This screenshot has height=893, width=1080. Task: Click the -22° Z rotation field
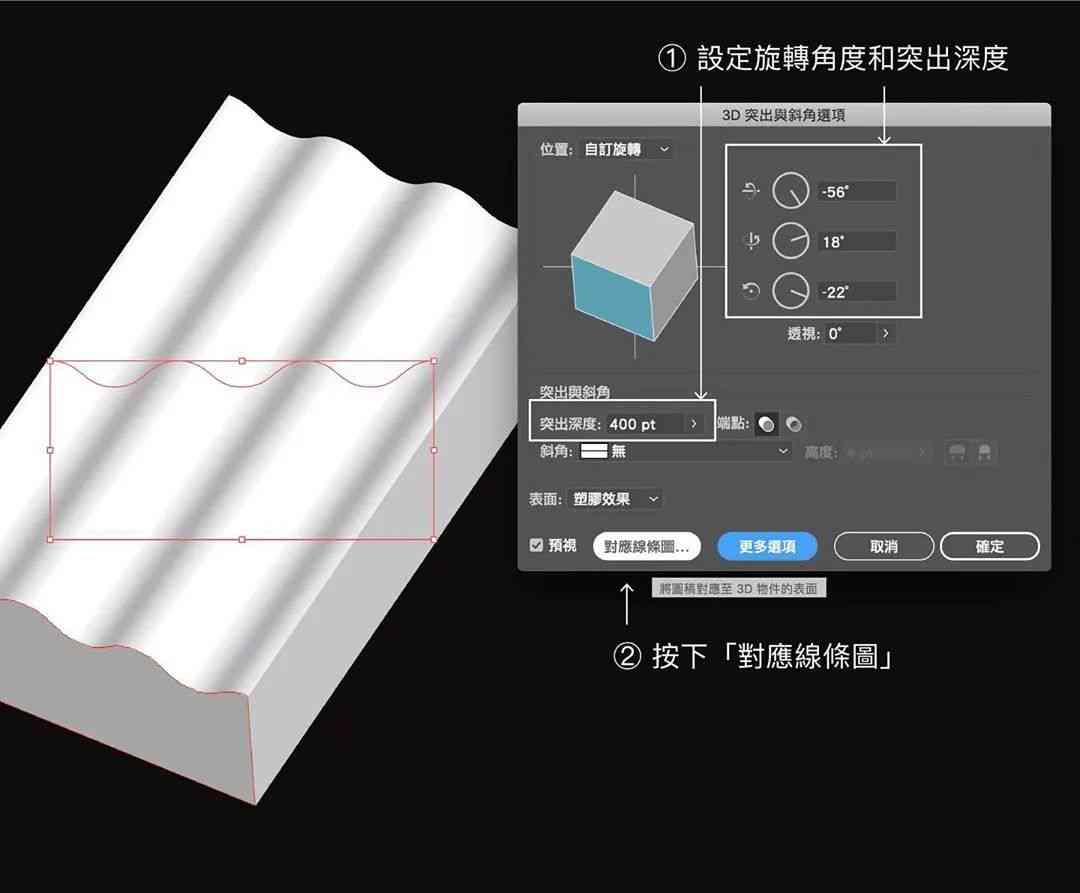tap(857, 292)
